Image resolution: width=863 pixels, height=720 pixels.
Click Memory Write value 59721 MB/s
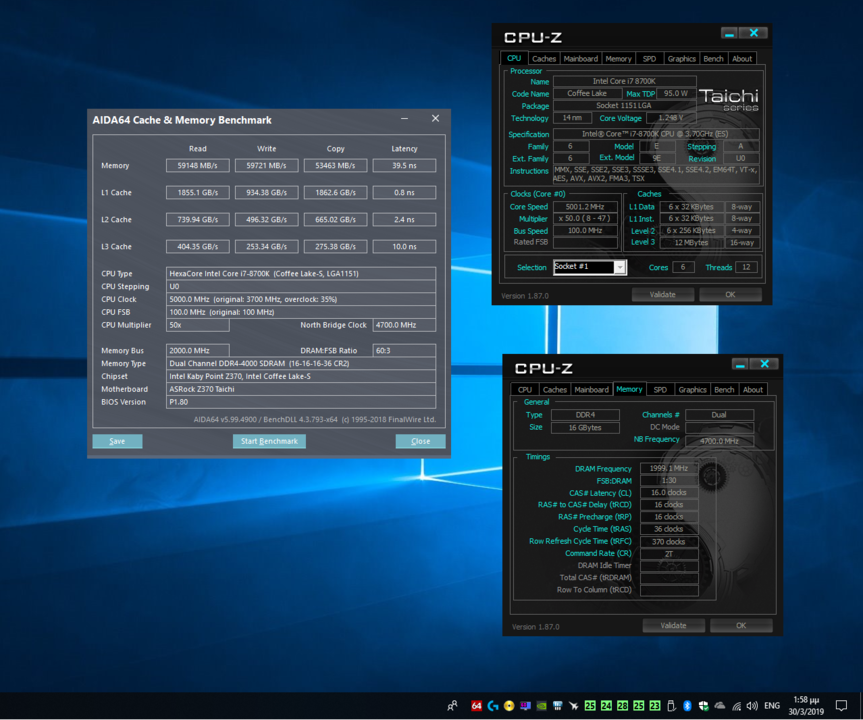click(266, 165)
